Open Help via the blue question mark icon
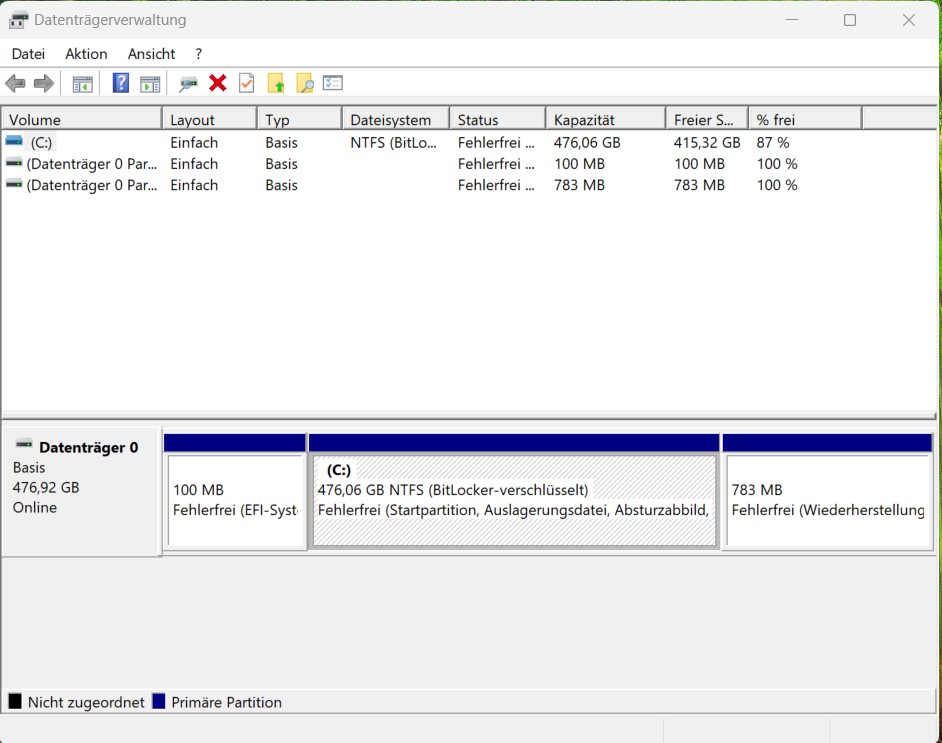This screenshot has width=942, height=743. [121, 83]
